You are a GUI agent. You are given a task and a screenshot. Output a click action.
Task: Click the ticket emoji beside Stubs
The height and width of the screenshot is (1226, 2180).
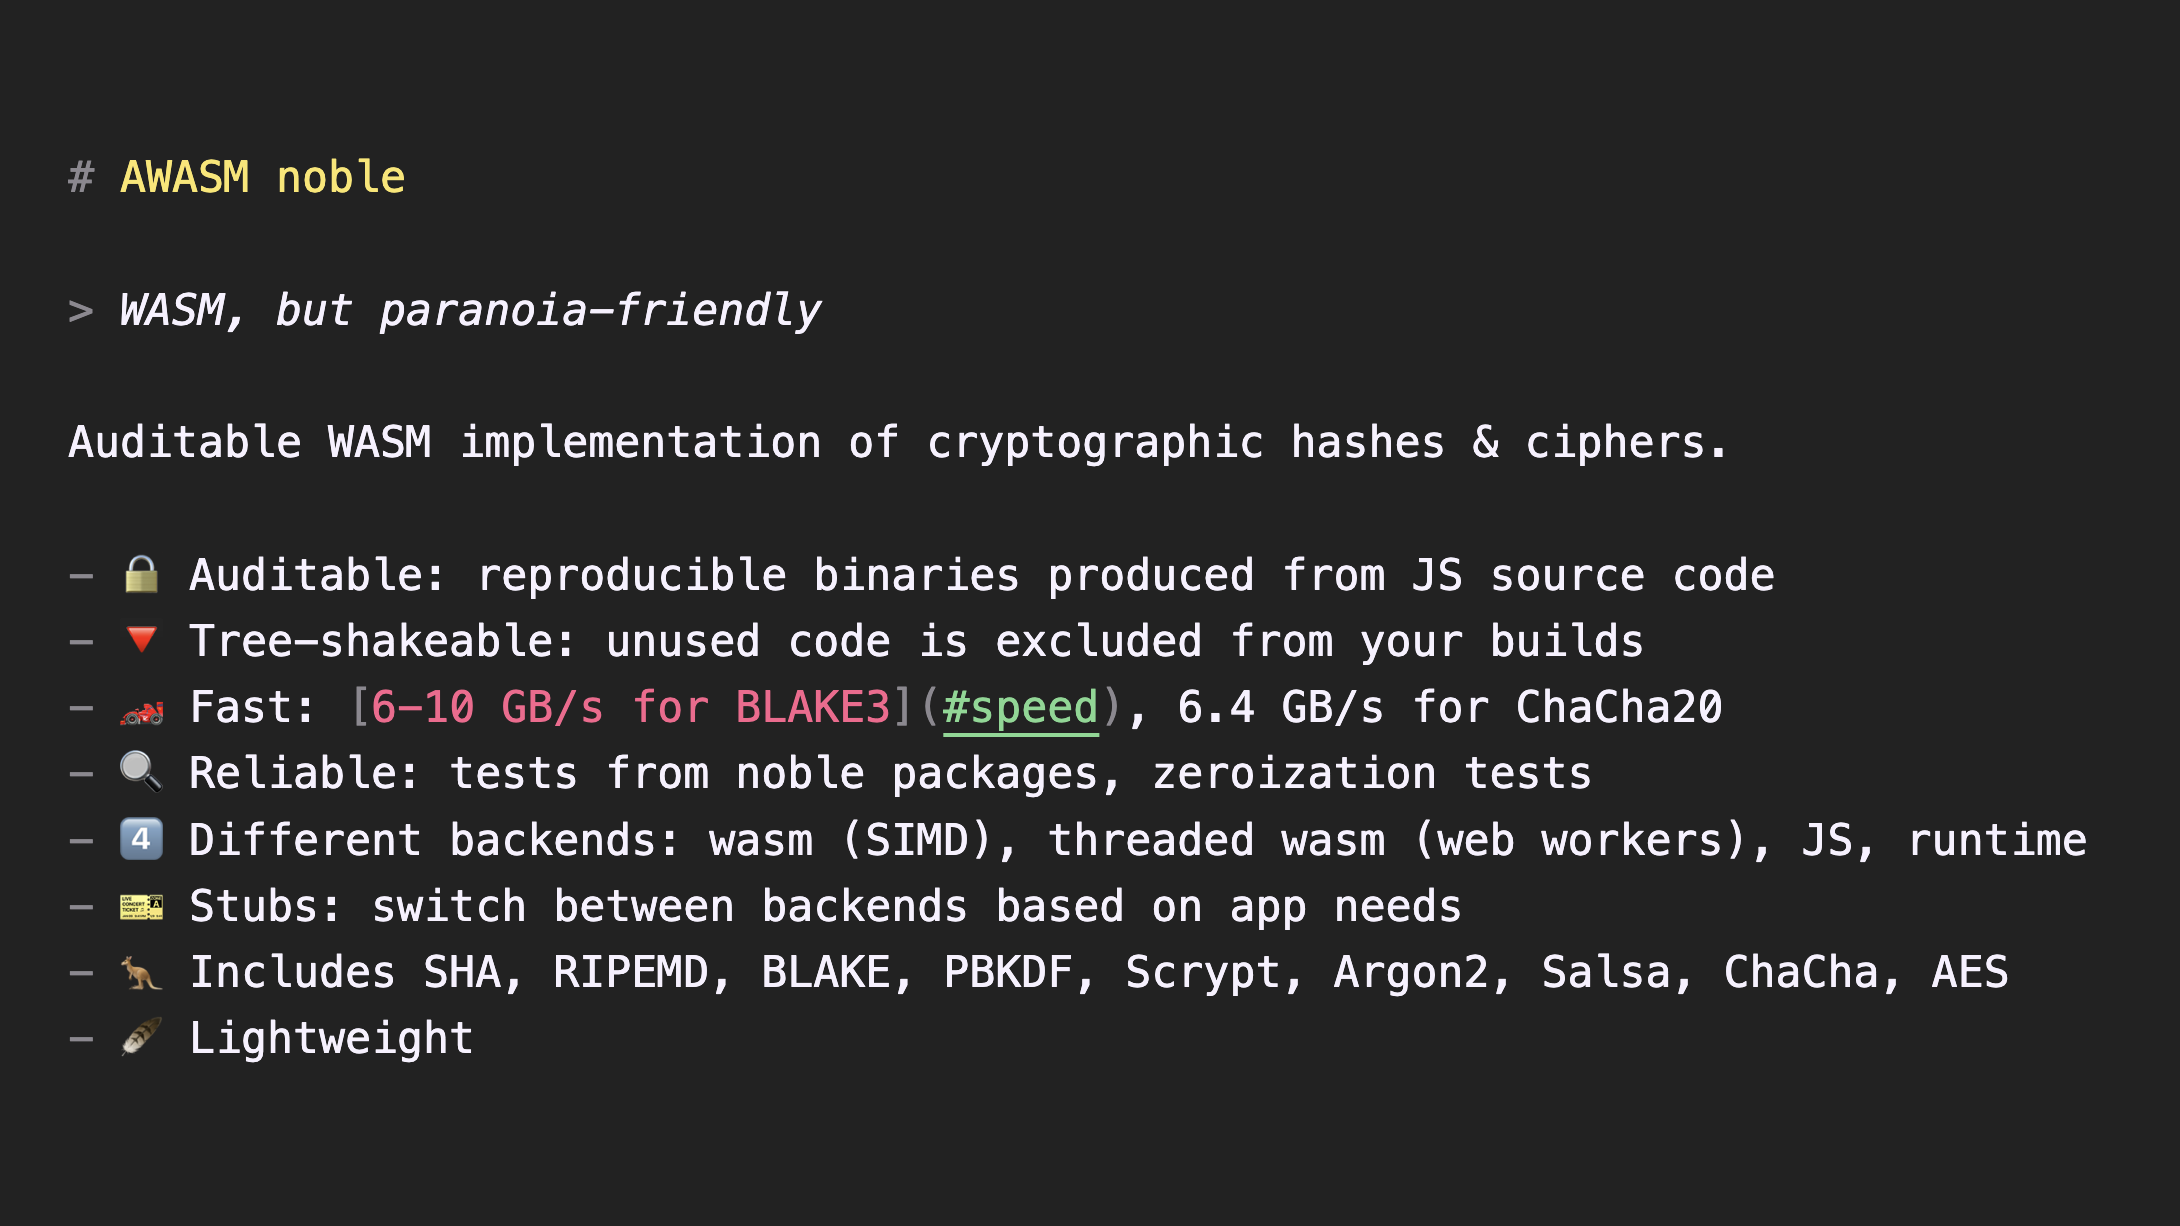coord(141,907)
